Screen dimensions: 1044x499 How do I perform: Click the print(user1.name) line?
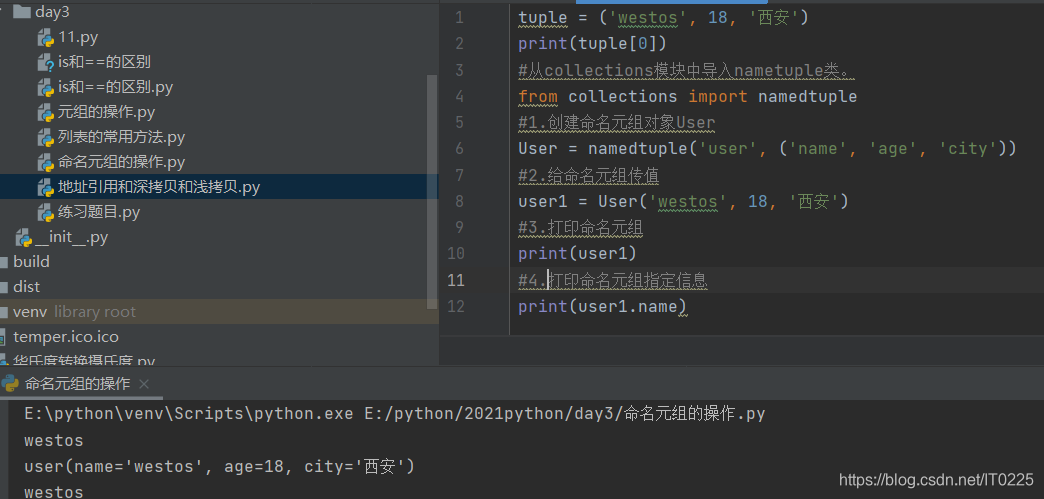(x=603, y=306)
